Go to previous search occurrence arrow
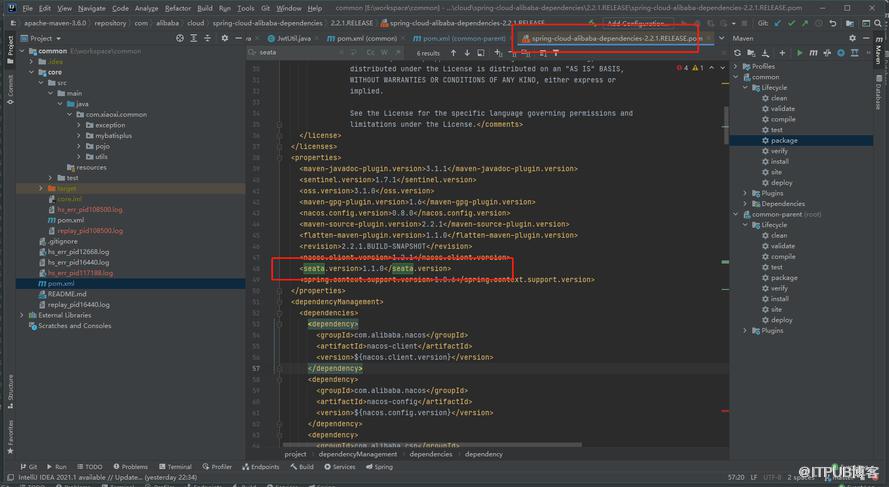The height and width of the screenshot is (487, 889). (454, 53)
